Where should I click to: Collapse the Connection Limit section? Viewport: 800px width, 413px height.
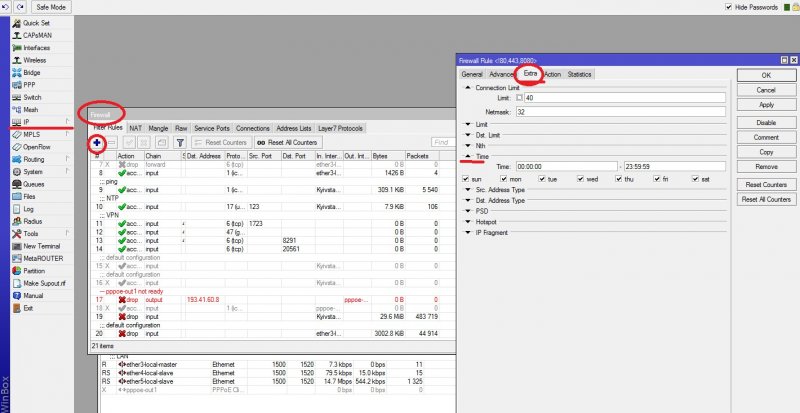pos(467,88)
